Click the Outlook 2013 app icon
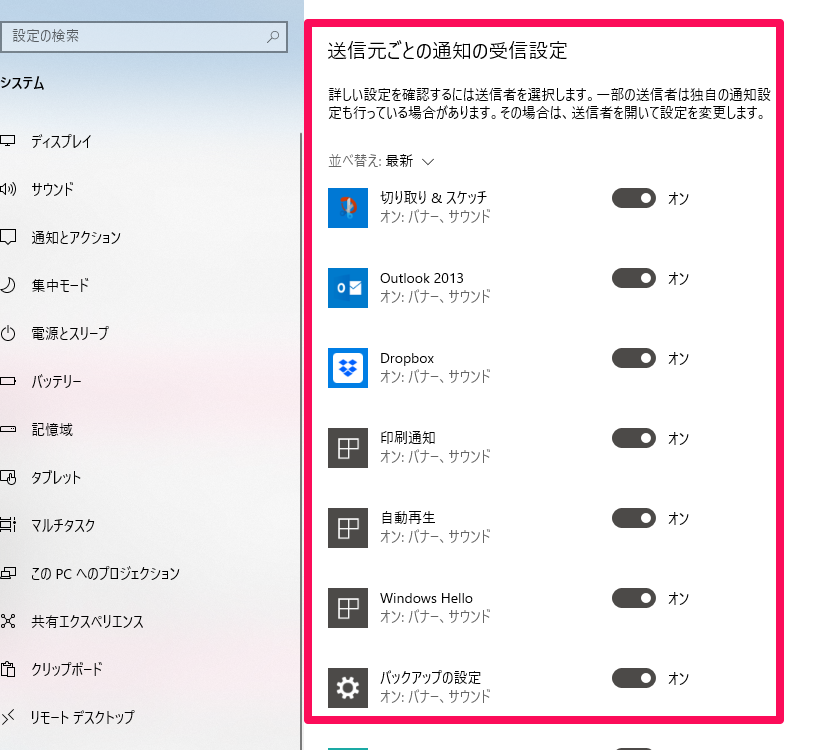Viewport: 830px width, 750px height. coord(348,288)
